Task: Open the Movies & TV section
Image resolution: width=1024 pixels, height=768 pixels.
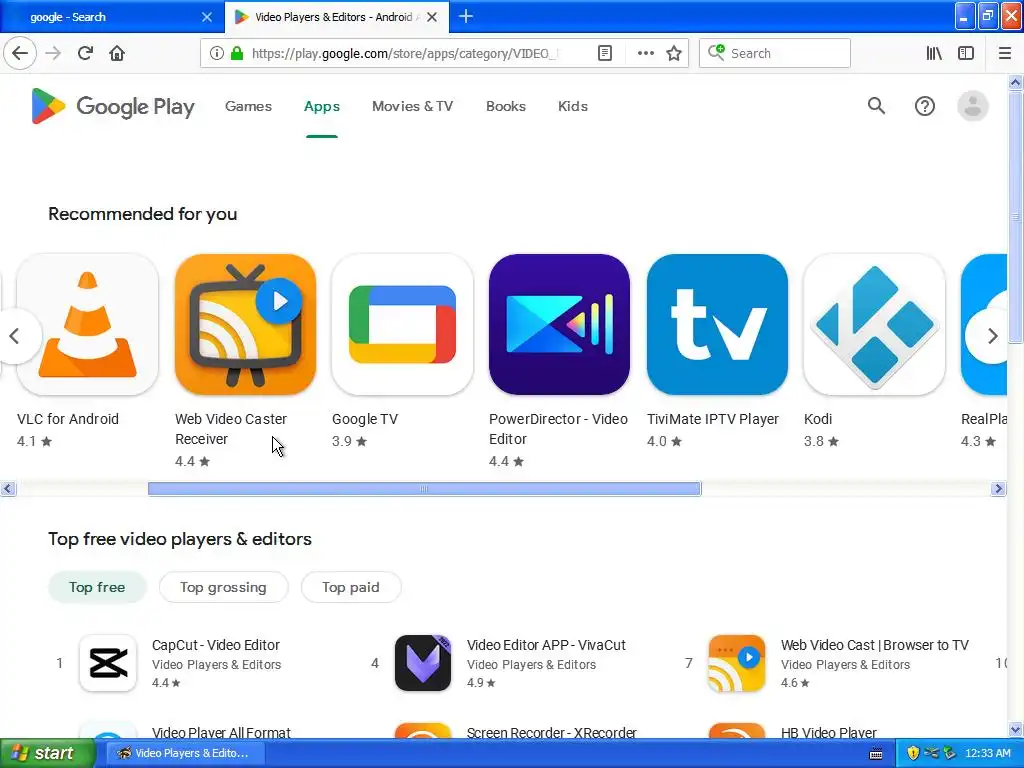Action: pyautogui.click(x=412, y=106)
